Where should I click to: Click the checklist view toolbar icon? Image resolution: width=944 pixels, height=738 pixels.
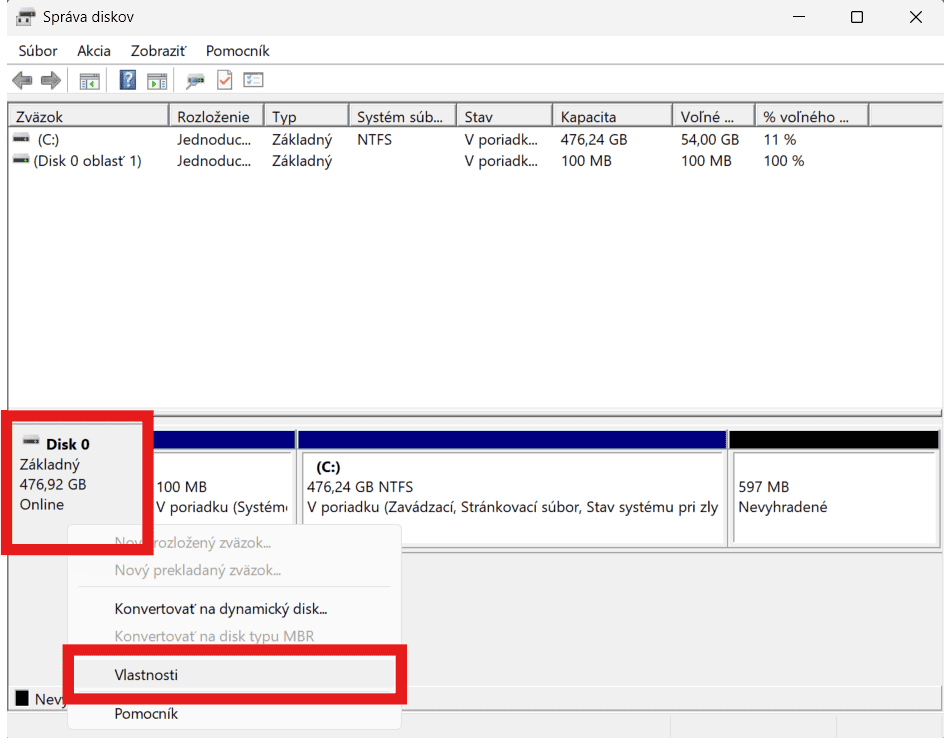pyautogui.click(x=254, y=81)
